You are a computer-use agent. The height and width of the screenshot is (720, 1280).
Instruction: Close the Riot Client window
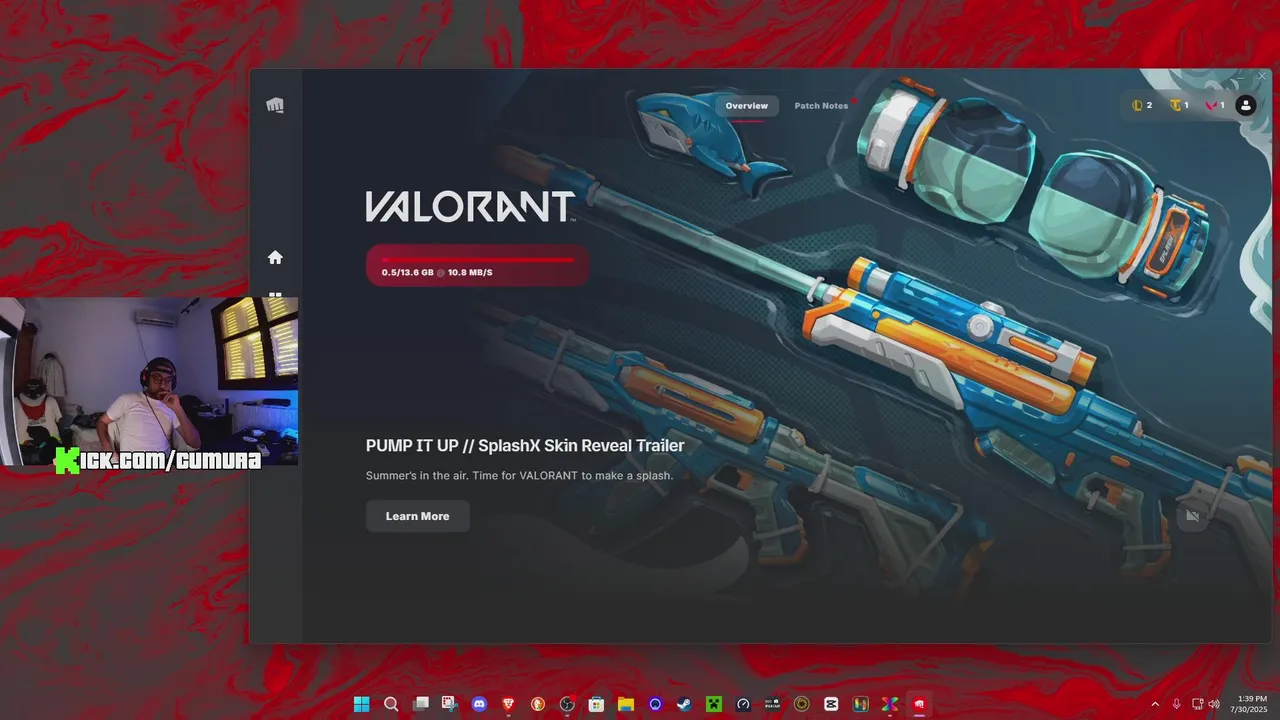pyautogui.click(x=1261, y=76)
